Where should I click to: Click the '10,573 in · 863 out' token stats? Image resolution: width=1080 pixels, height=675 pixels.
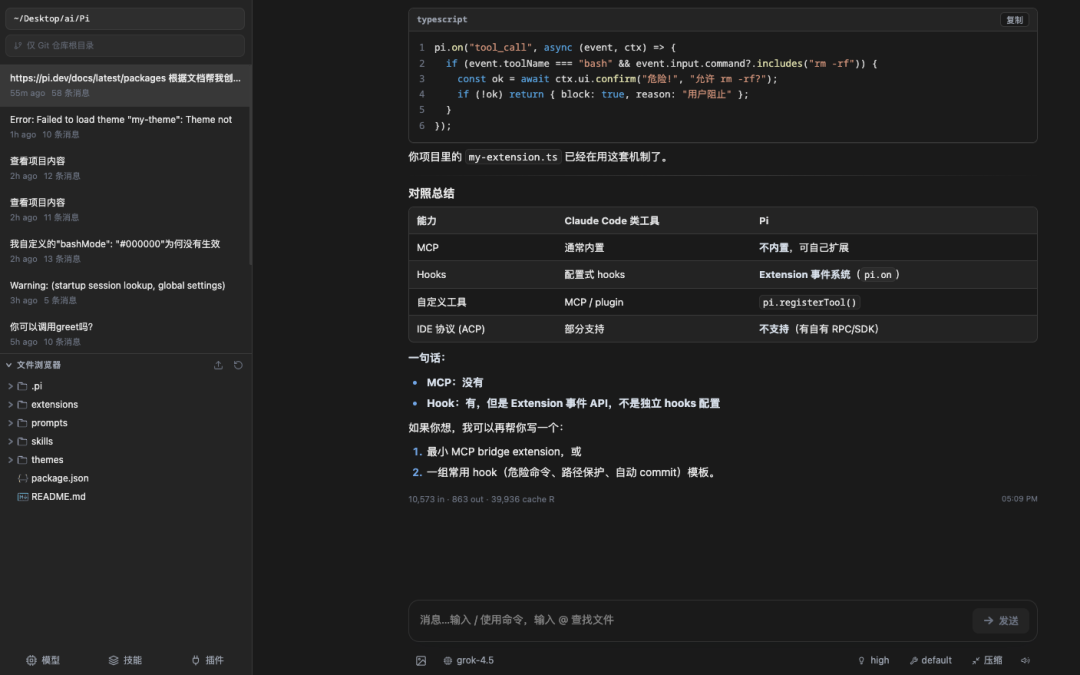coord(481,499)
